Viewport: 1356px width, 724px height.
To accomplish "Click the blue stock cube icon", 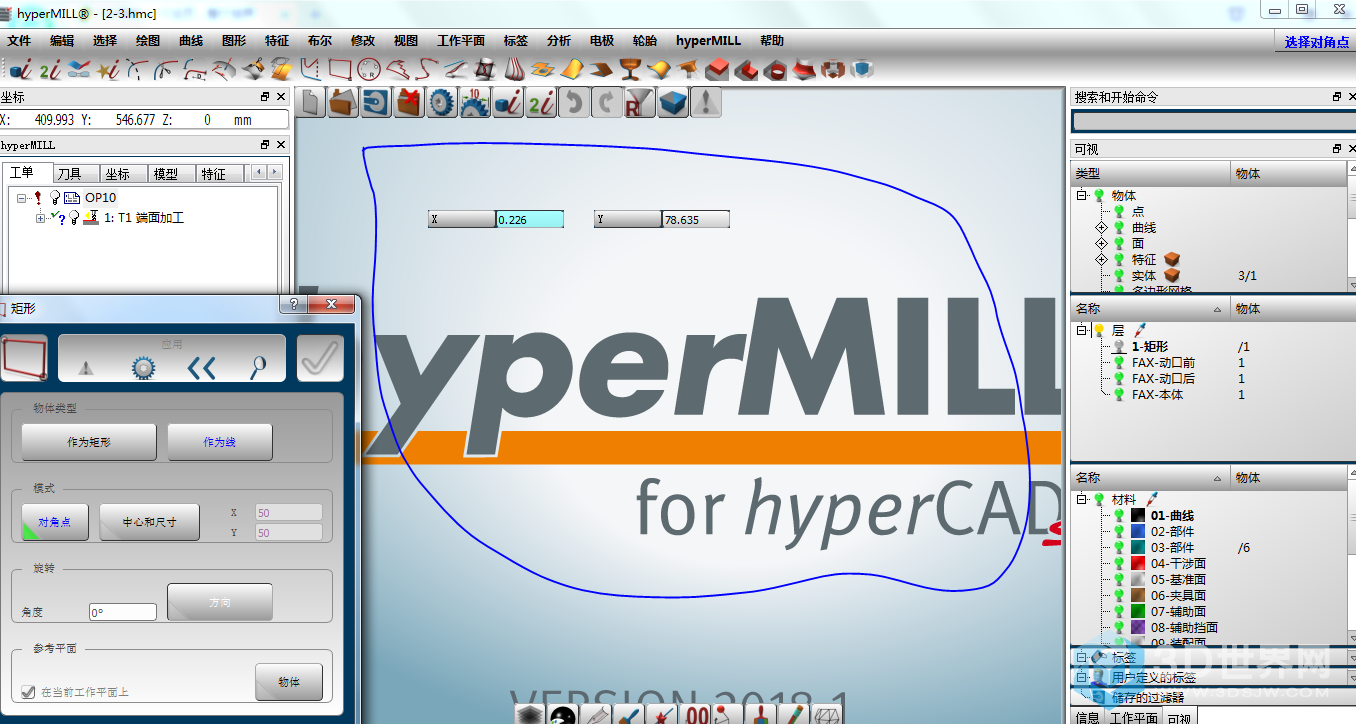I will (673, 102).
